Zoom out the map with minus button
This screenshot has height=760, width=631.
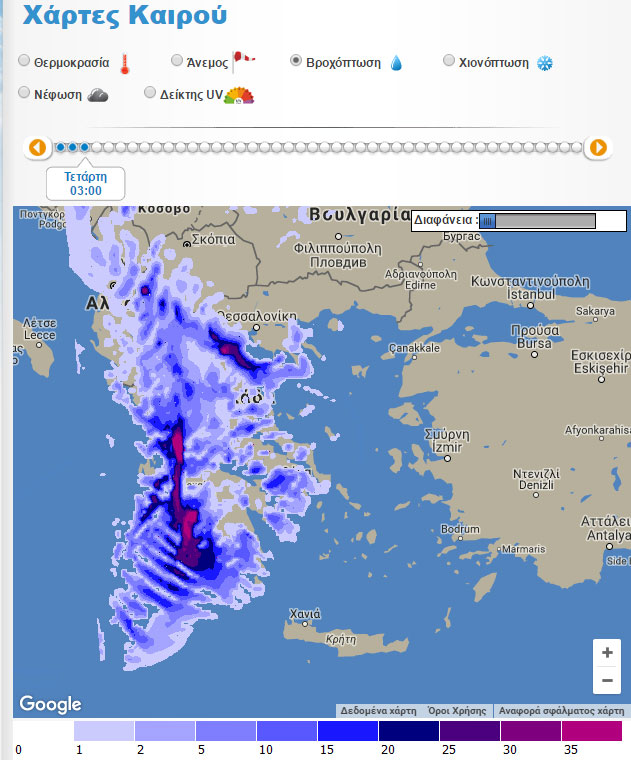(x=606, y=681)
